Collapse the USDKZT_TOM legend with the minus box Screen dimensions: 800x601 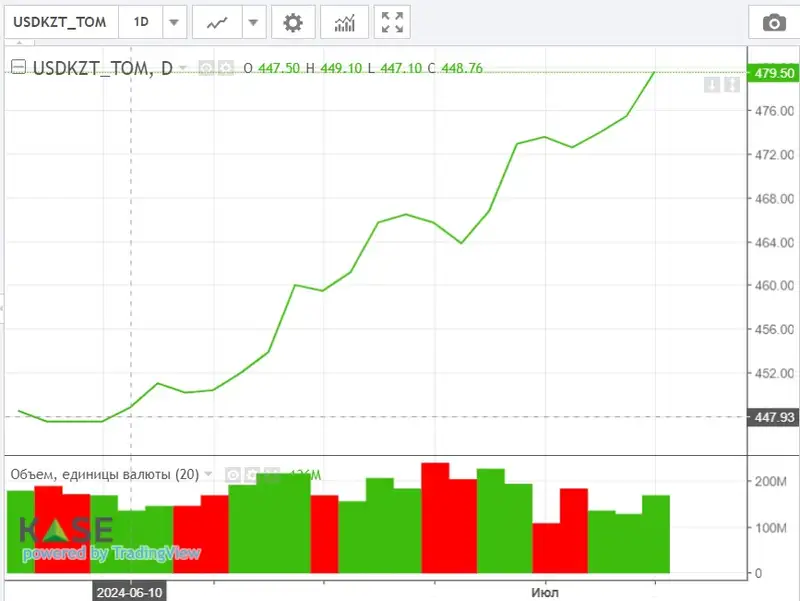[x=18, y=68]
